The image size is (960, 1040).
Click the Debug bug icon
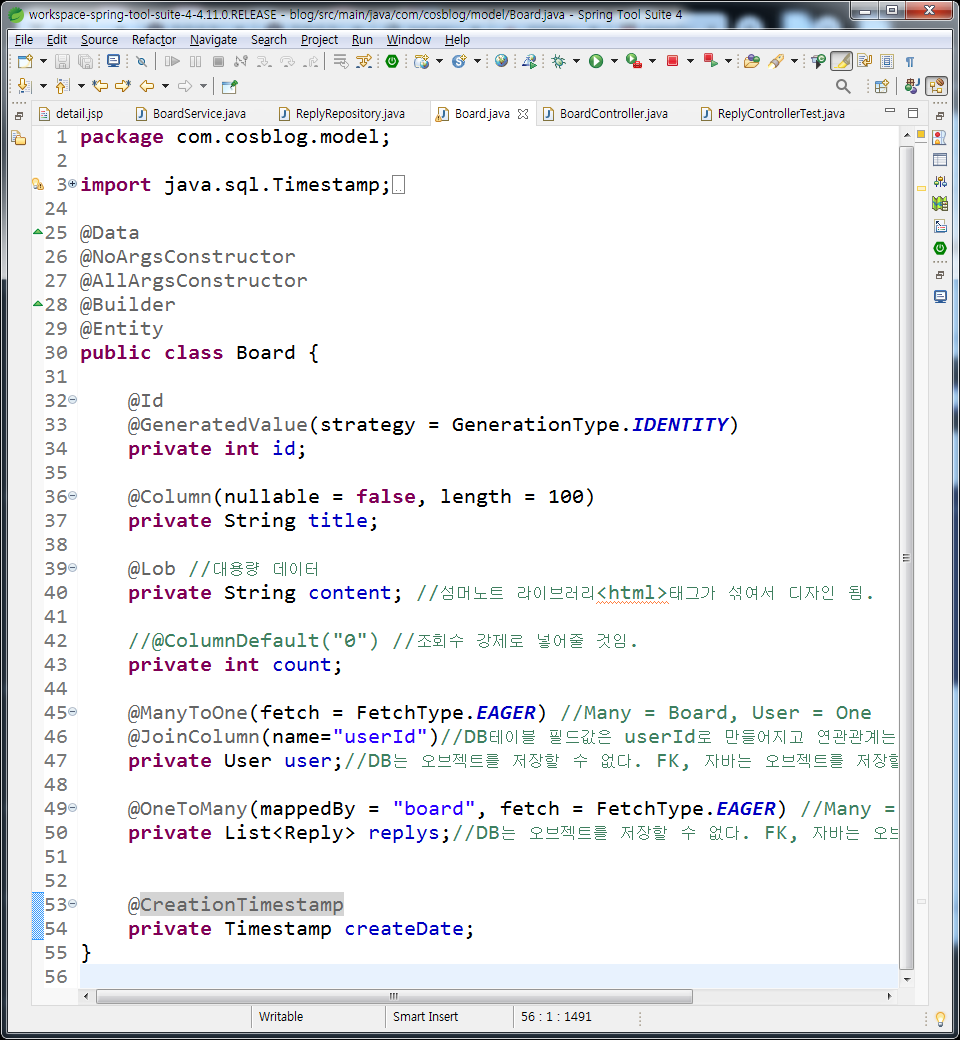(559, 62)
